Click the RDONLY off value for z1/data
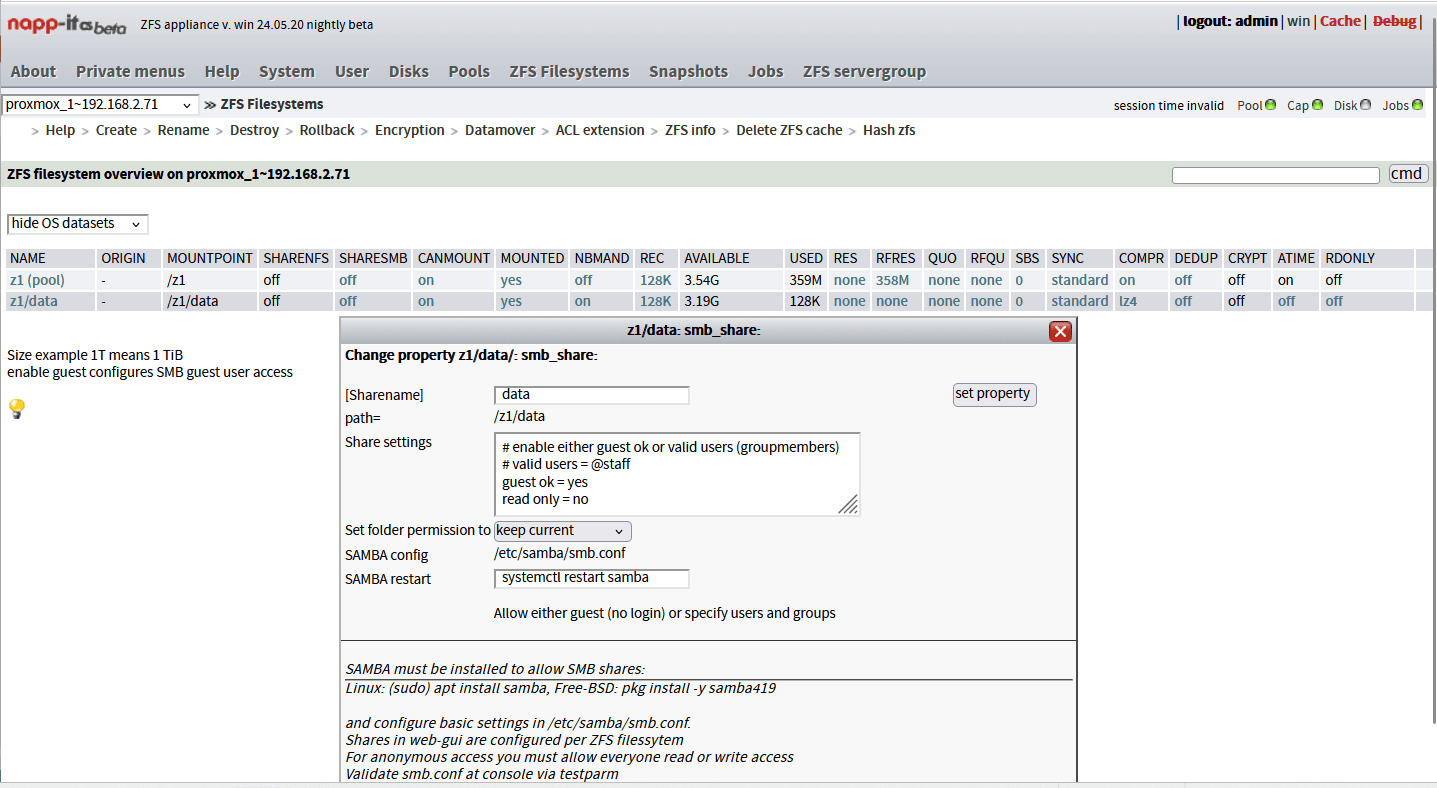This screenshot has height=788, width=1437. (x=1335, y=301)
